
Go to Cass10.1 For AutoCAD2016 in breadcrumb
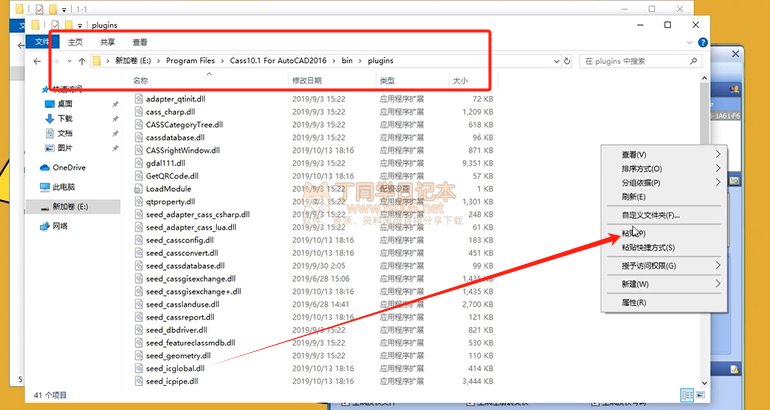pyautogui.click(x=278, y=61)
